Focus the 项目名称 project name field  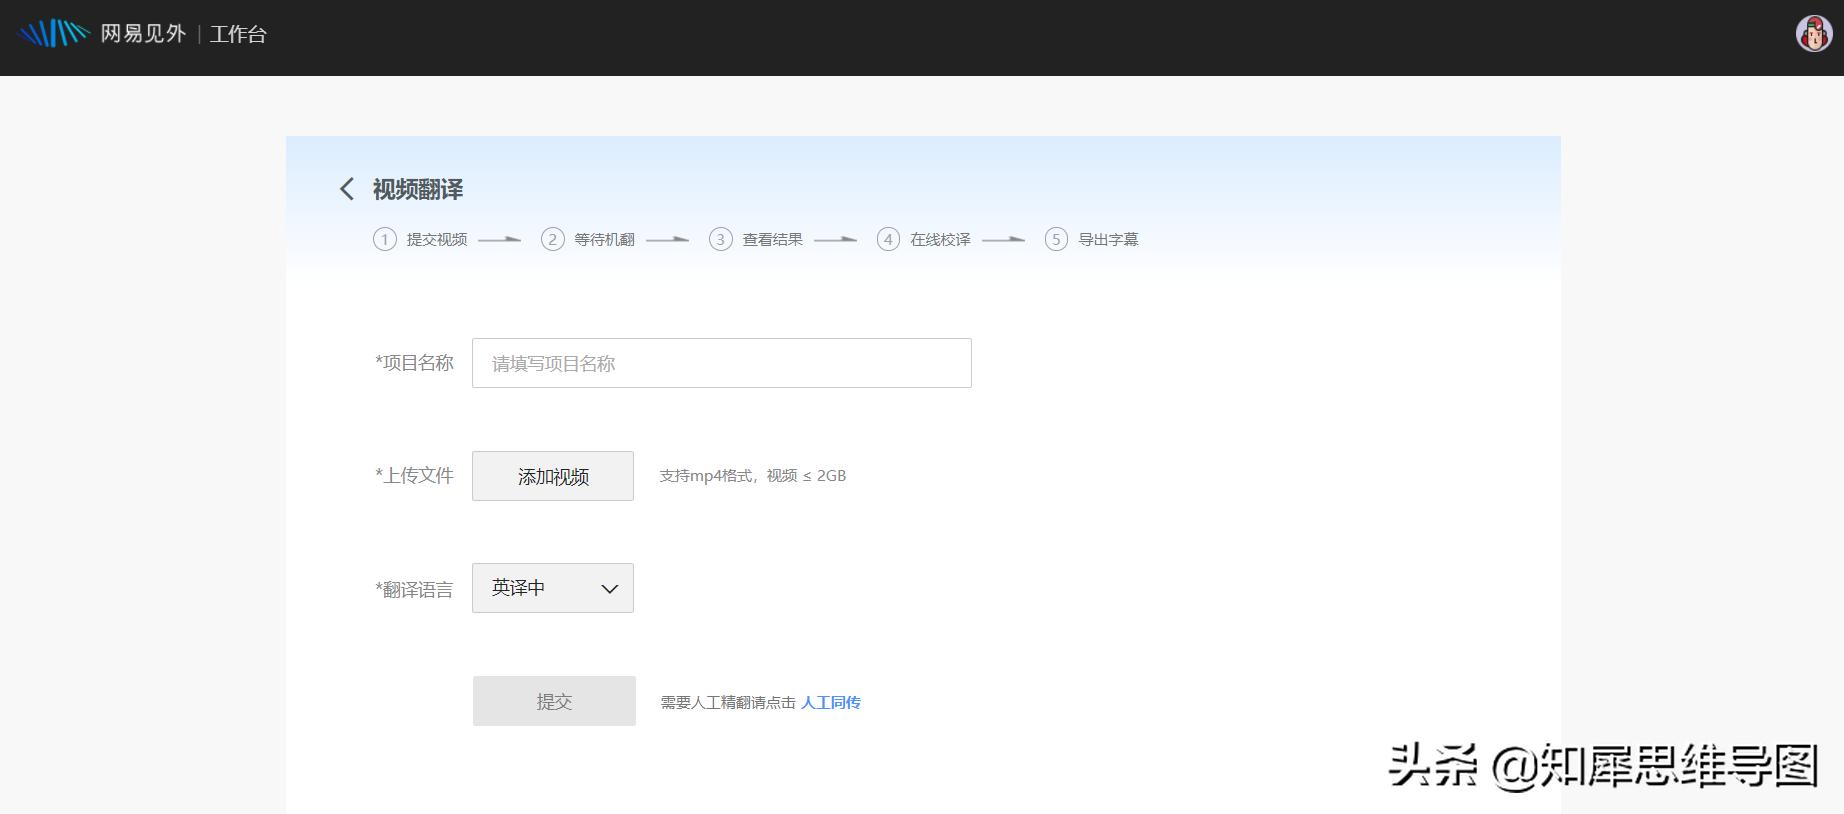click(x=721, y=363)
